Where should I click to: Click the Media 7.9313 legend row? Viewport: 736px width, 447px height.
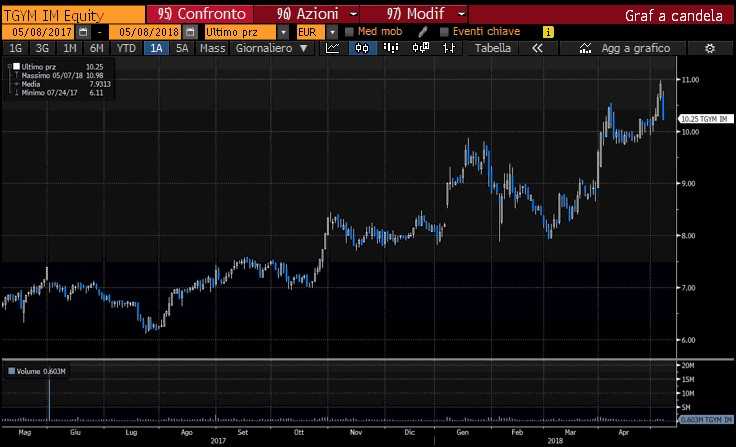point(62,84)
